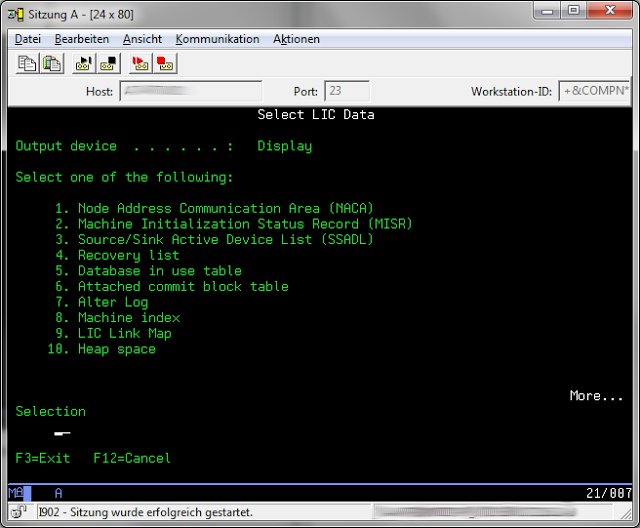Open the Bearbeiten menu
The image size is (640, 528).
(82, 39)
